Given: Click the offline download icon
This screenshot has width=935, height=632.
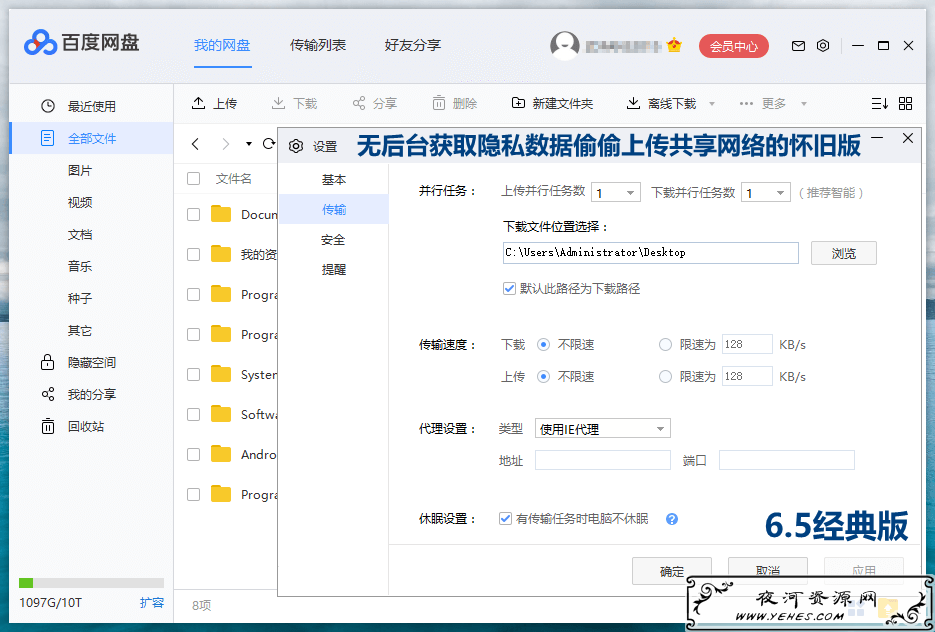Looking at the screenshot, I should (633, 103).
